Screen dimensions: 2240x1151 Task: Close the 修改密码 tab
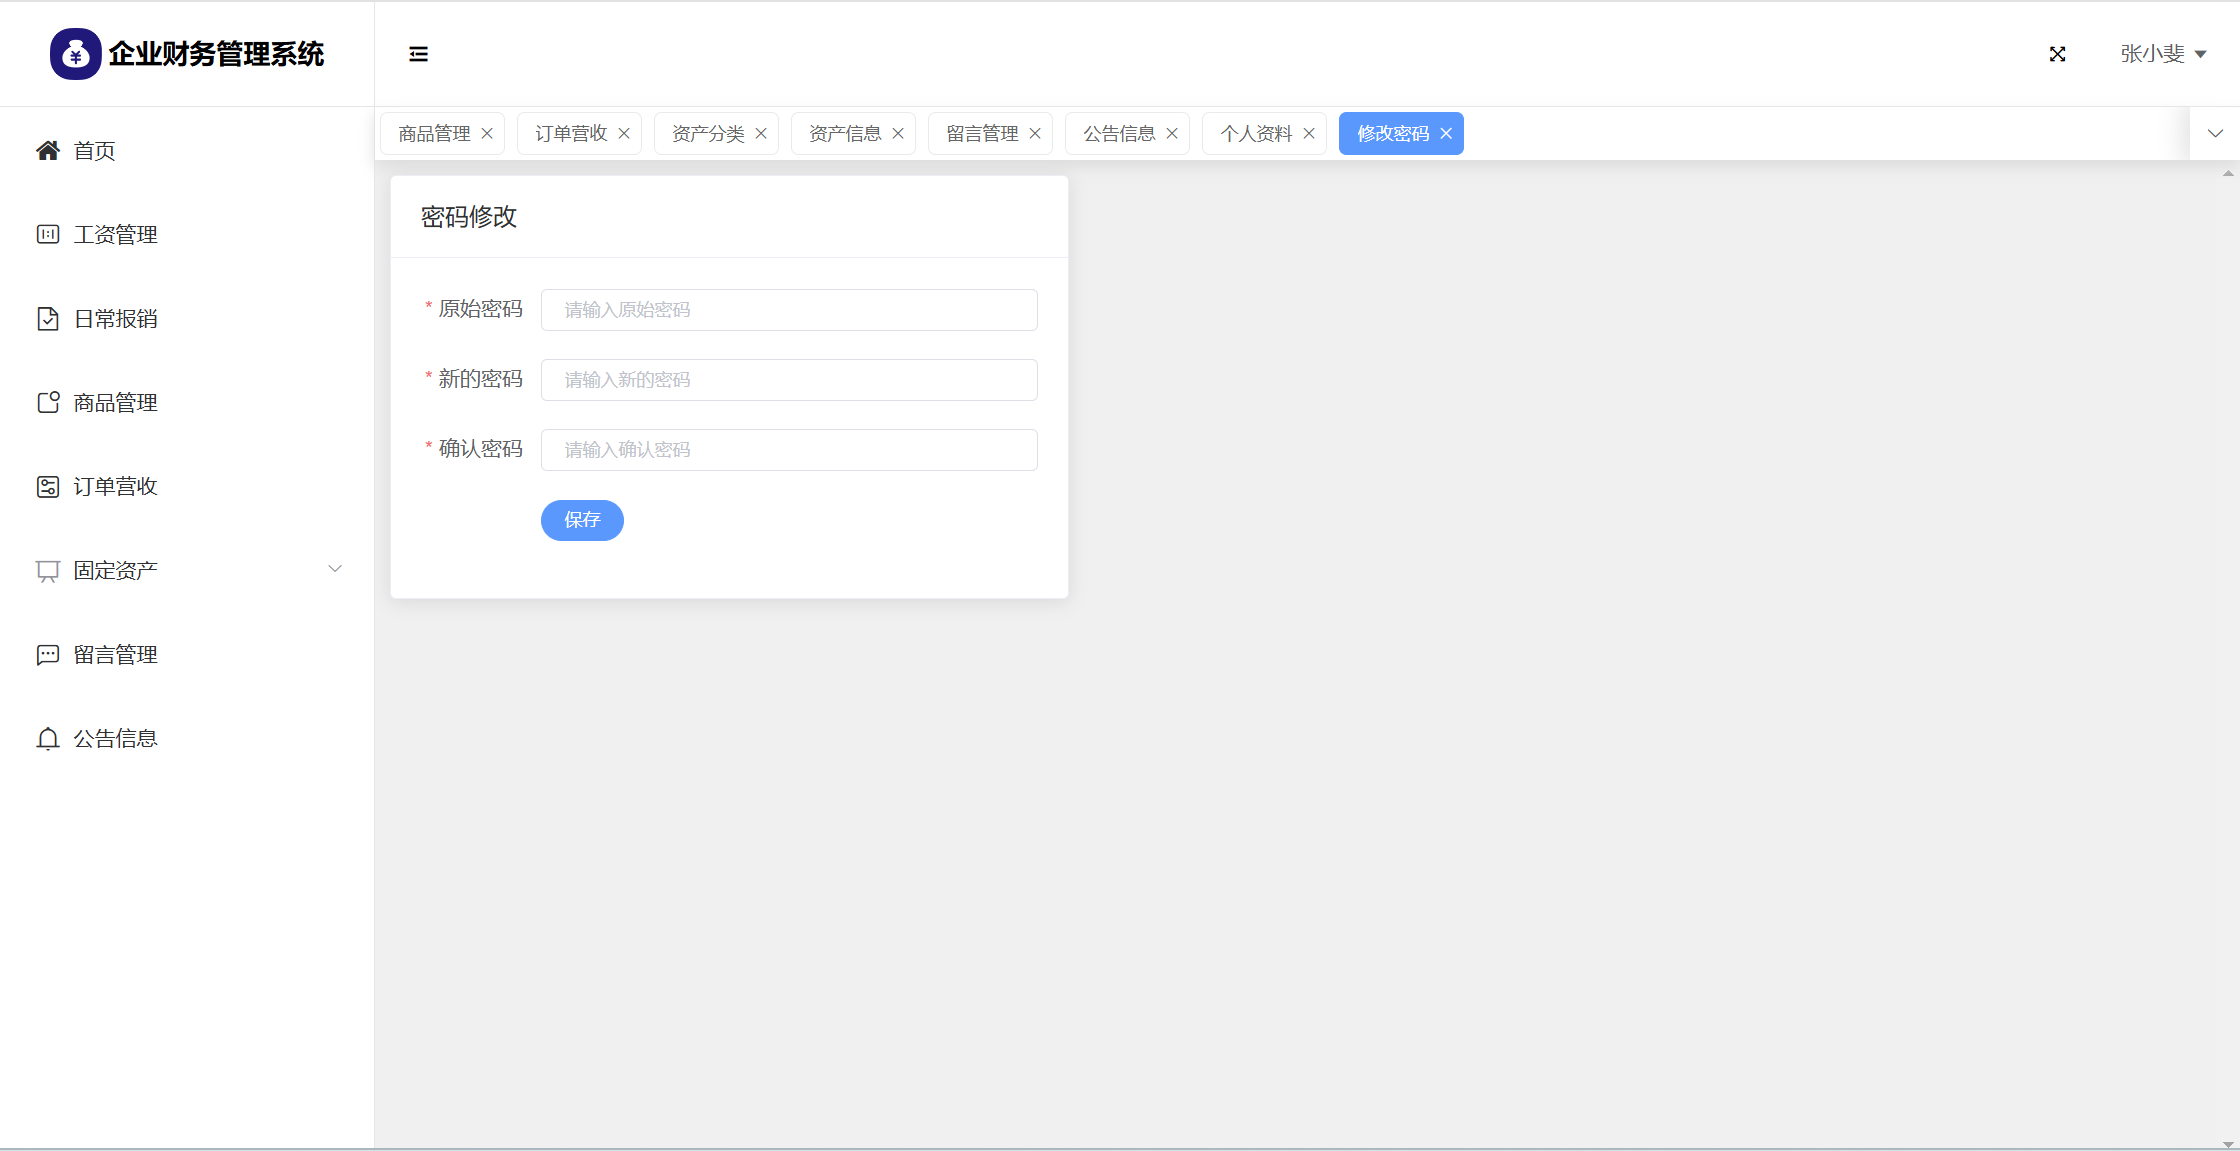click(1446, 134)
